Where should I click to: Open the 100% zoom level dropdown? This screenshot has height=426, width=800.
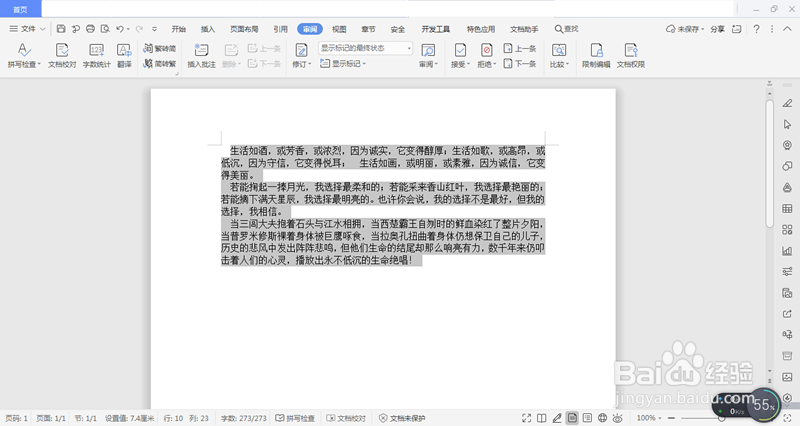pyautogui.click(x=649, y=418)
